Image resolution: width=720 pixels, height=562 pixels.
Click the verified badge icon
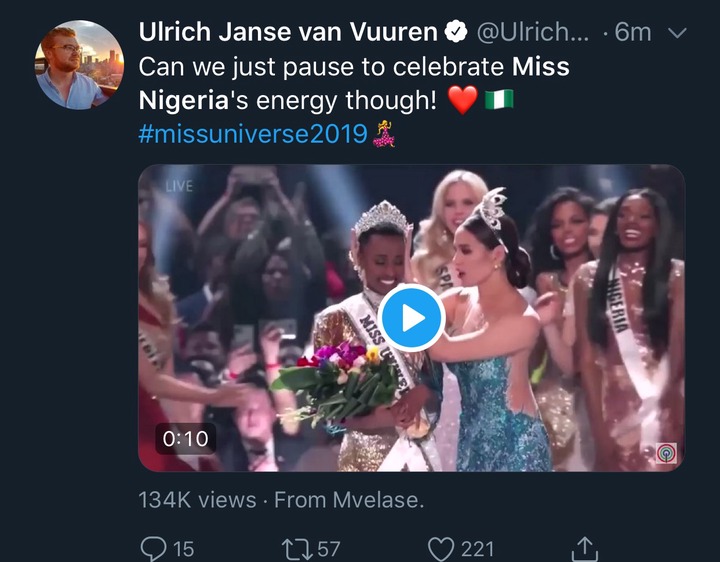456,33
